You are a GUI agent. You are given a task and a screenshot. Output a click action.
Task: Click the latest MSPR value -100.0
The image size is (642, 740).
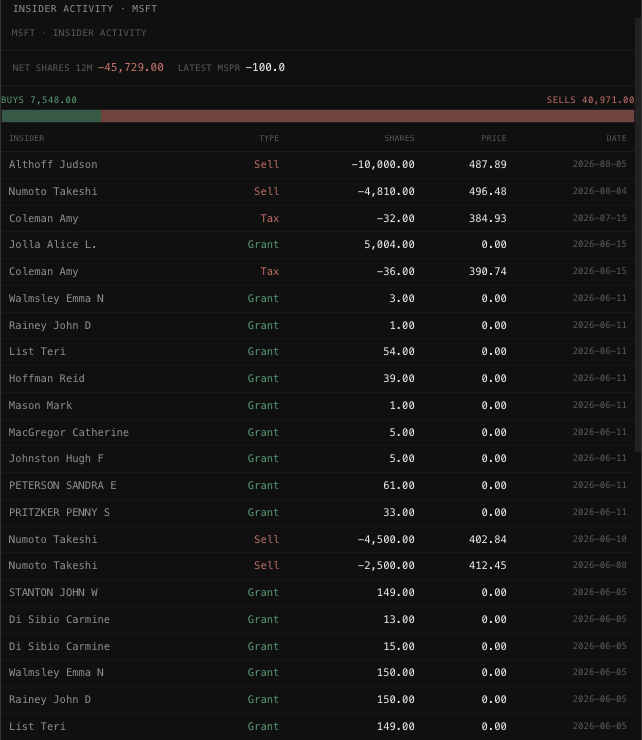[265, 67]
